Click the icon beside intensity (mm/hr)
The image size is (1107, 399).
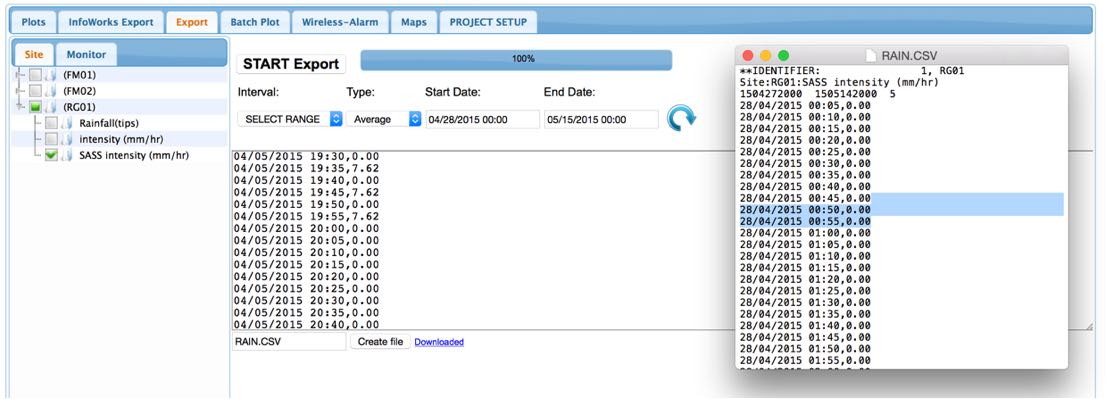67,139
